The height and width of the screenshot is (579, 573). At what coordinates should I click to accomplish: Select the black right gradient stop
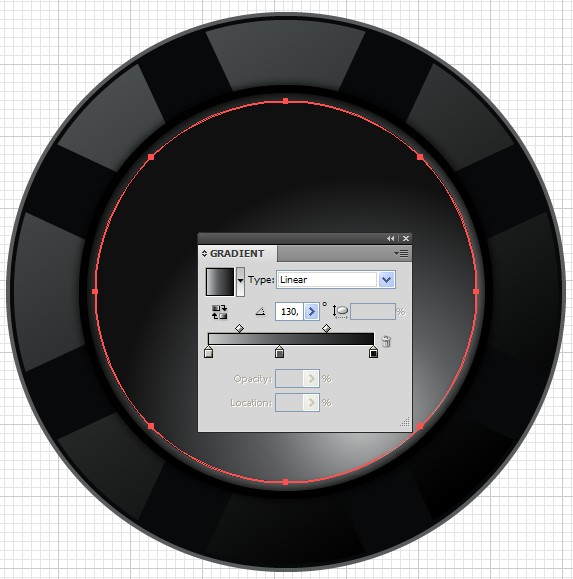(373, 352)
